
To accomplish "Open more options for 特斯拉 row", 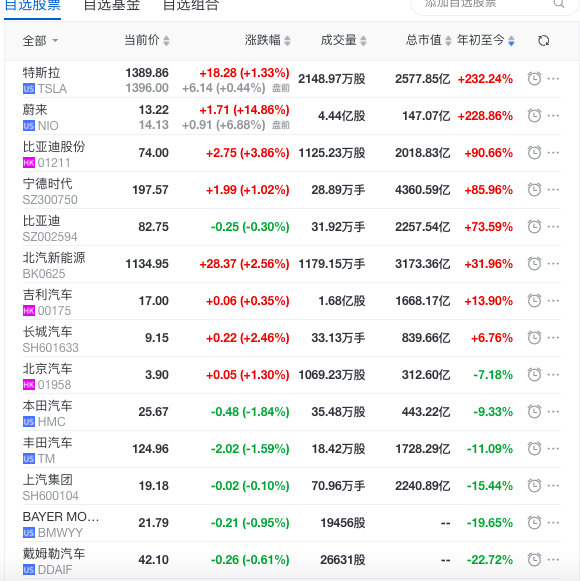I will (x=553, y=79).
